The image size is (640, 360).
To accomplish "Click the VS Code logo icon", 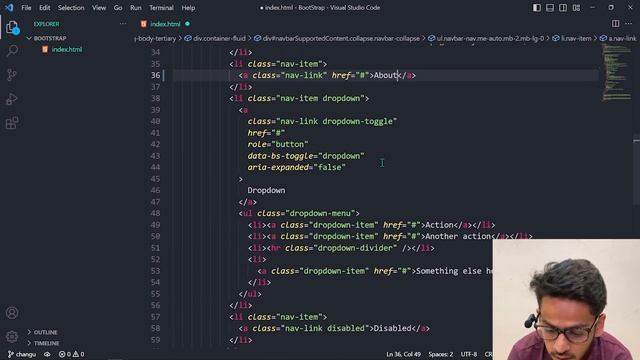I will (9, 8).
